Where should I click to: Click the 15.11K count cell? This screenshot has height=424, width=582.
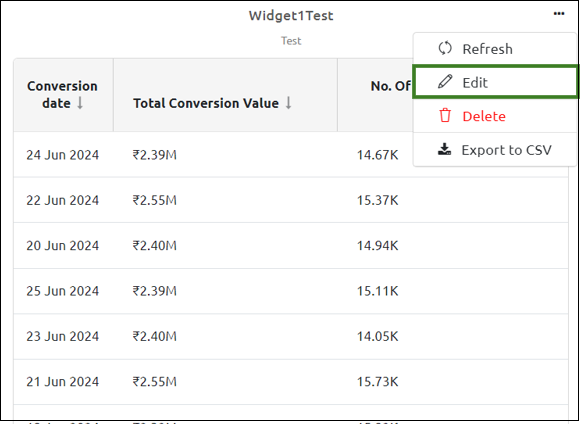(x=377, y=291)
